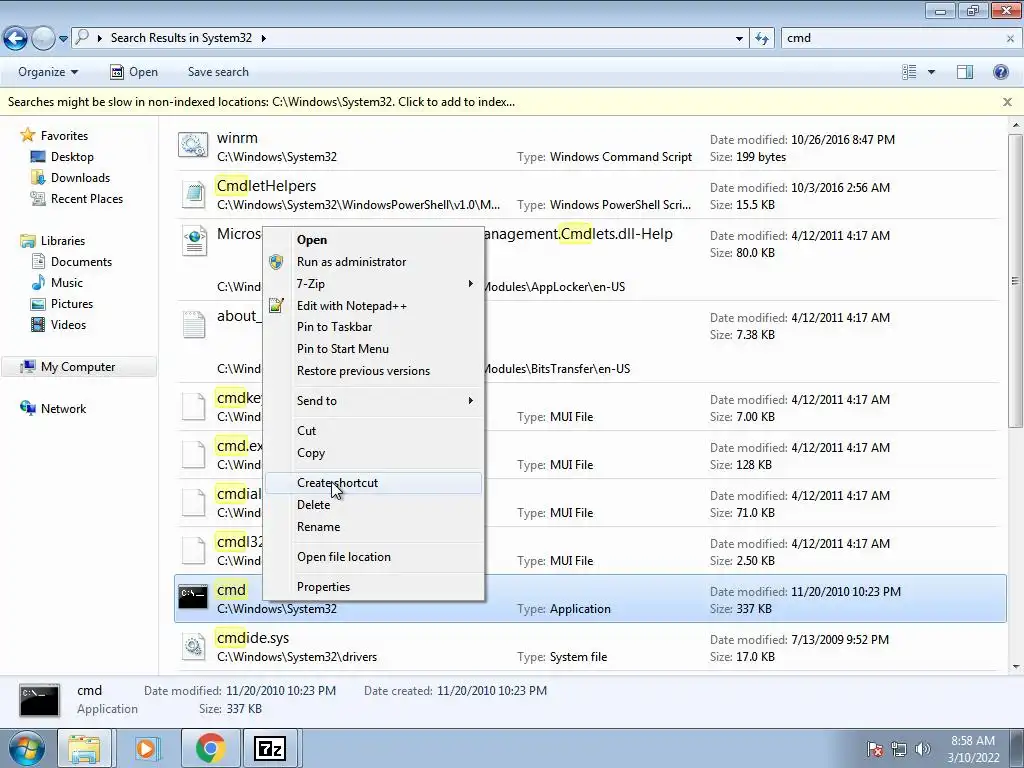The width and height of the screenshot is (1024, 768).
Task: Click Save search
Action: 218,72
